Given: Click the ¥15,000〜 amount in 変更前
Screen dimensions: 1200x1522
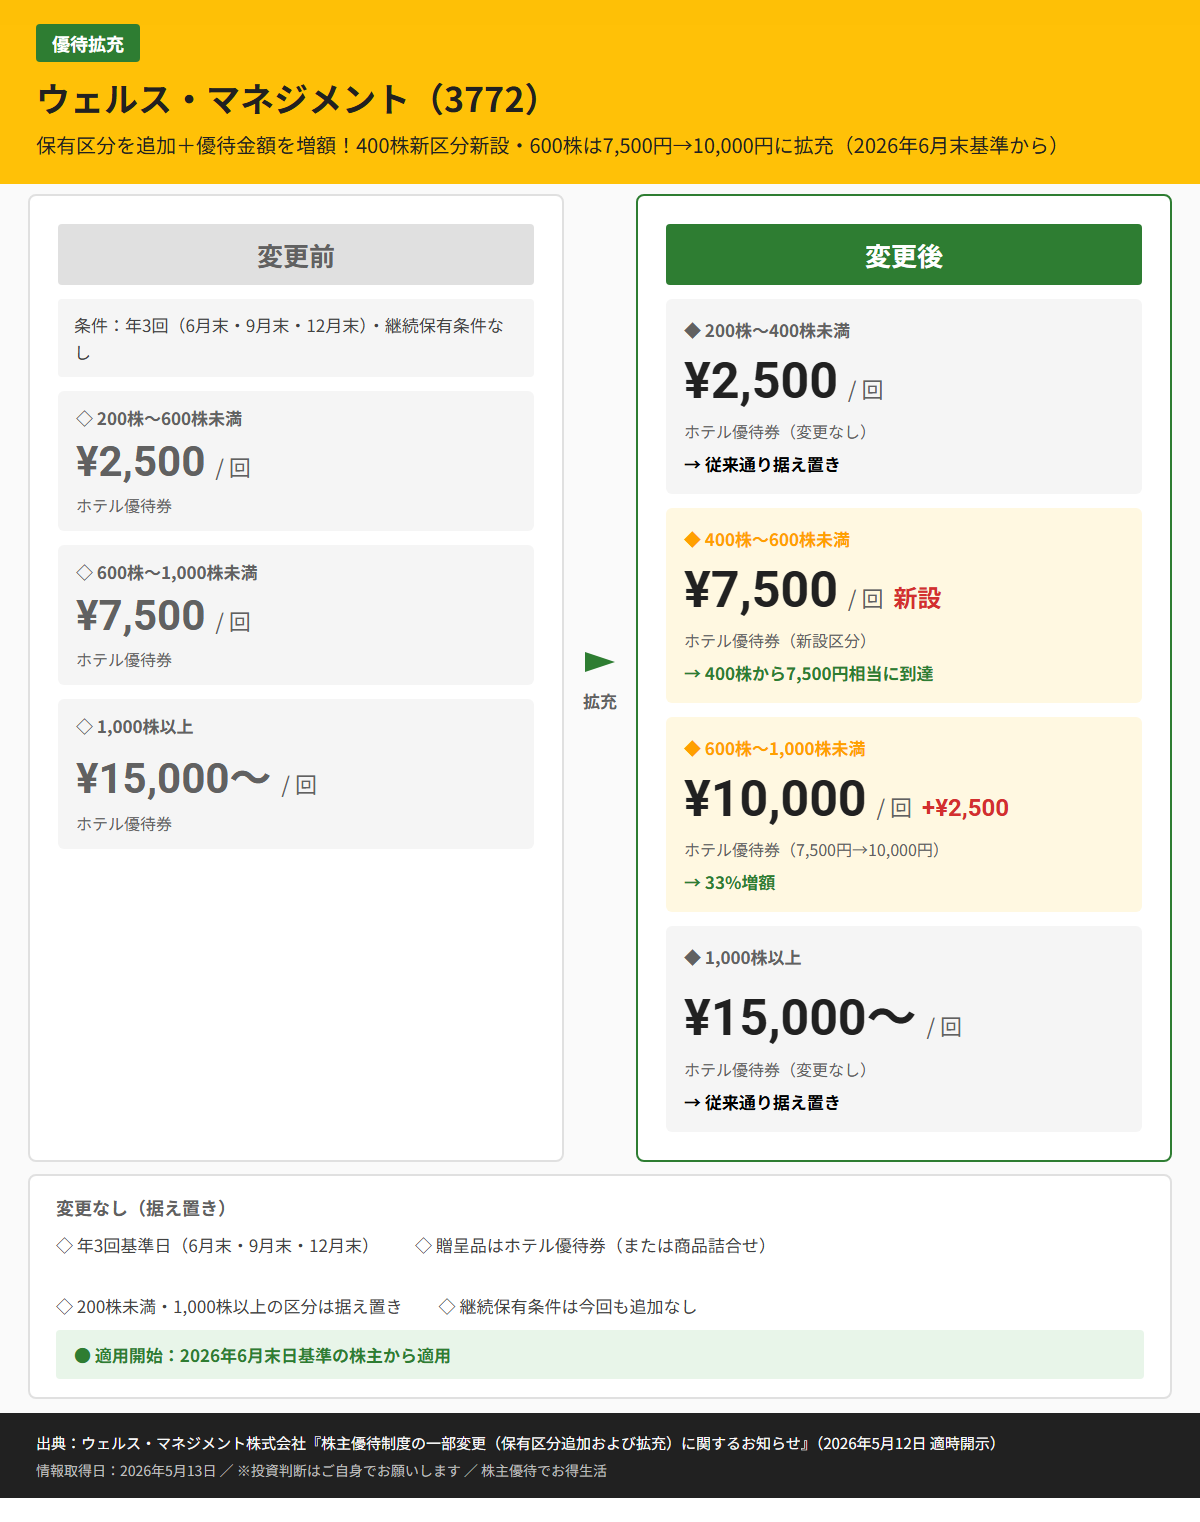Looking at the screenshot, I should click(173, 779).
